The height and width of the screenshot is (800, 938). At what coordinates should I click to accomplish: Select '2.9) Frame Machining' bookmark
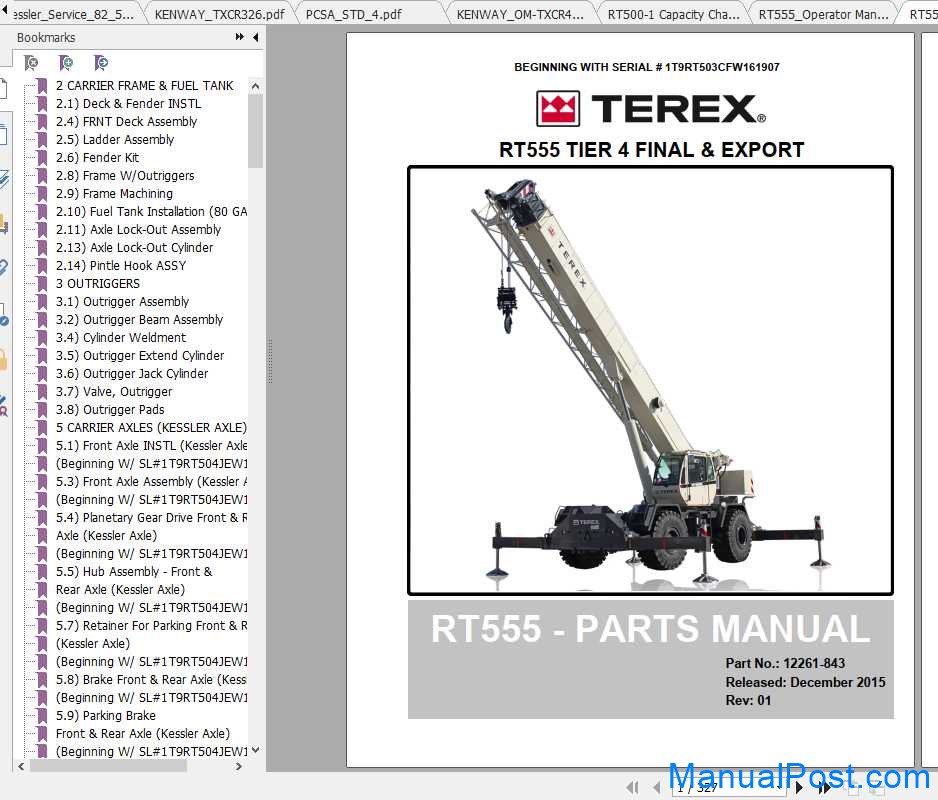point(114,193)
